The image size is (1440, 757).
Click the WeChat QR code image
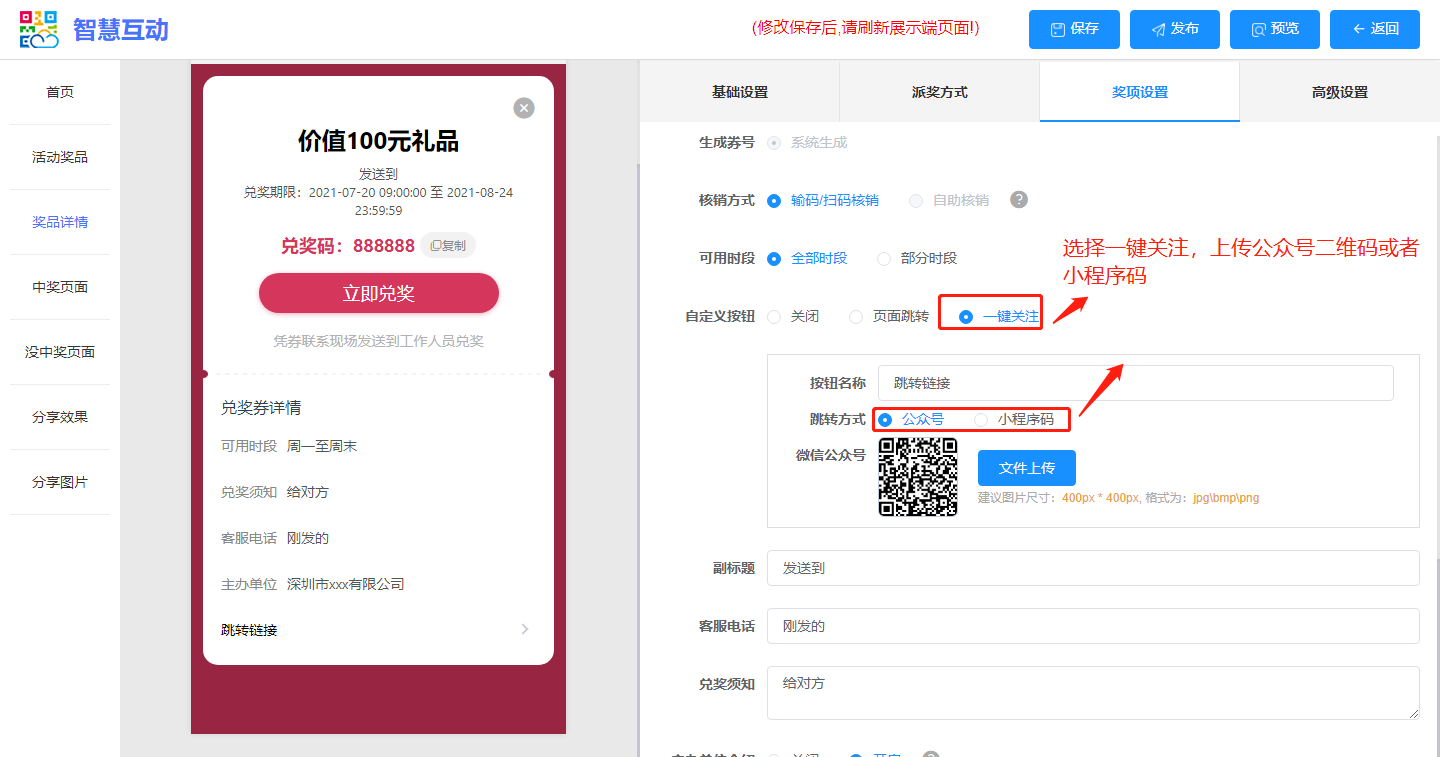tap(918, 477)
